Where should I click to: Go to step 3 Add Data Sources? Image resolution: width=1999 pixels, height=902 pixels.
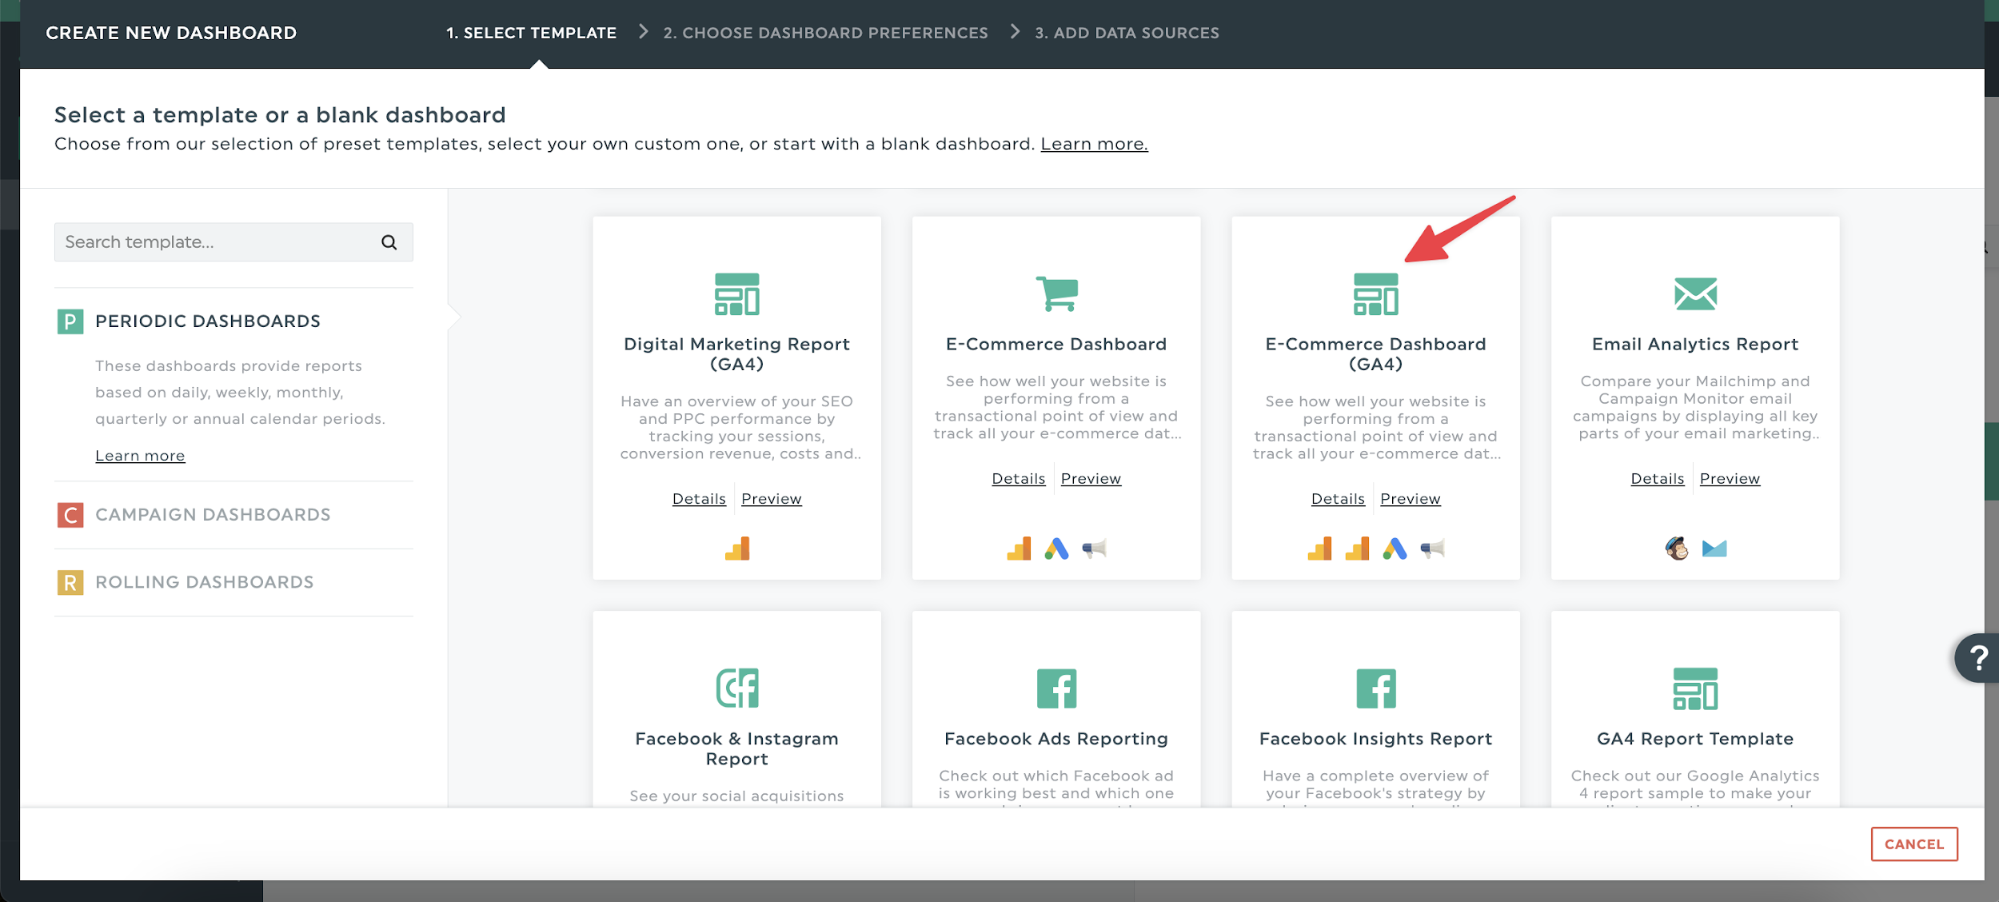point(1127,33)
